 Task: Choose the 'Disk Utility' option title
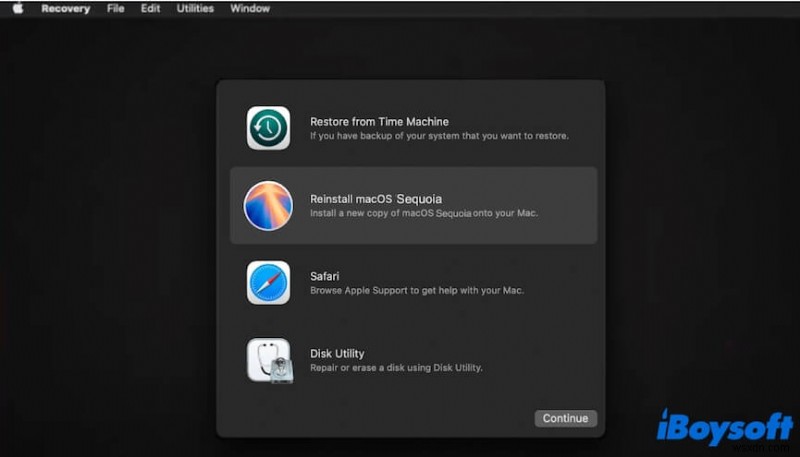pyautogui.click(x=337, y=353)
